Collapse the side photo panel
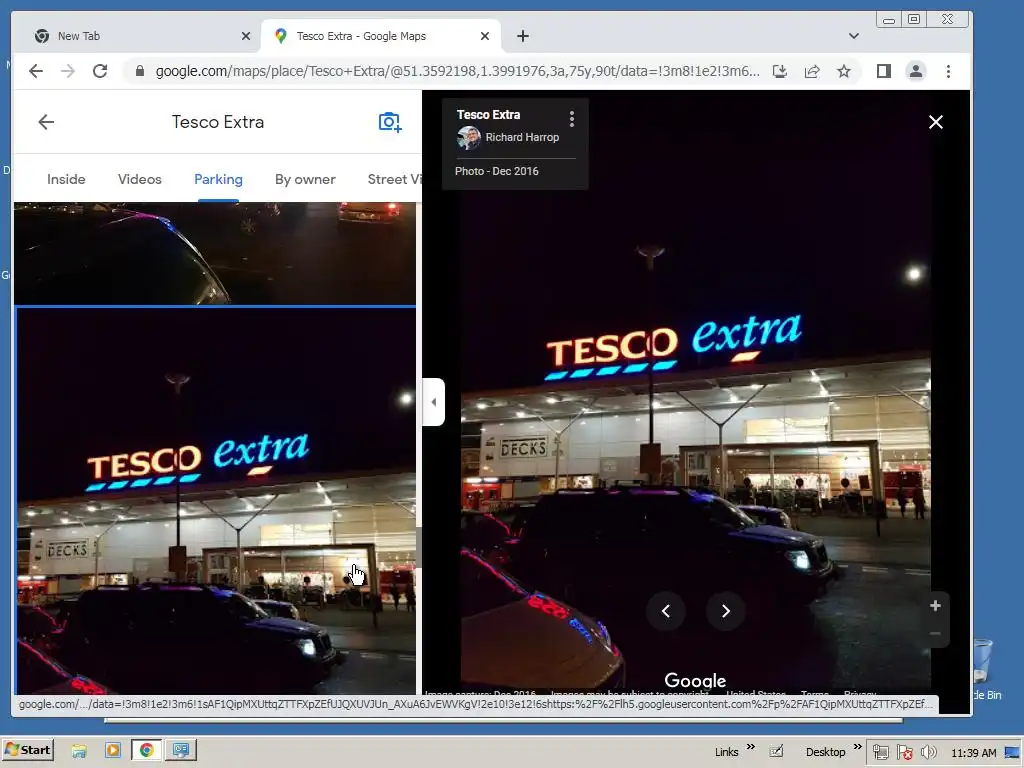 [434, 402]
